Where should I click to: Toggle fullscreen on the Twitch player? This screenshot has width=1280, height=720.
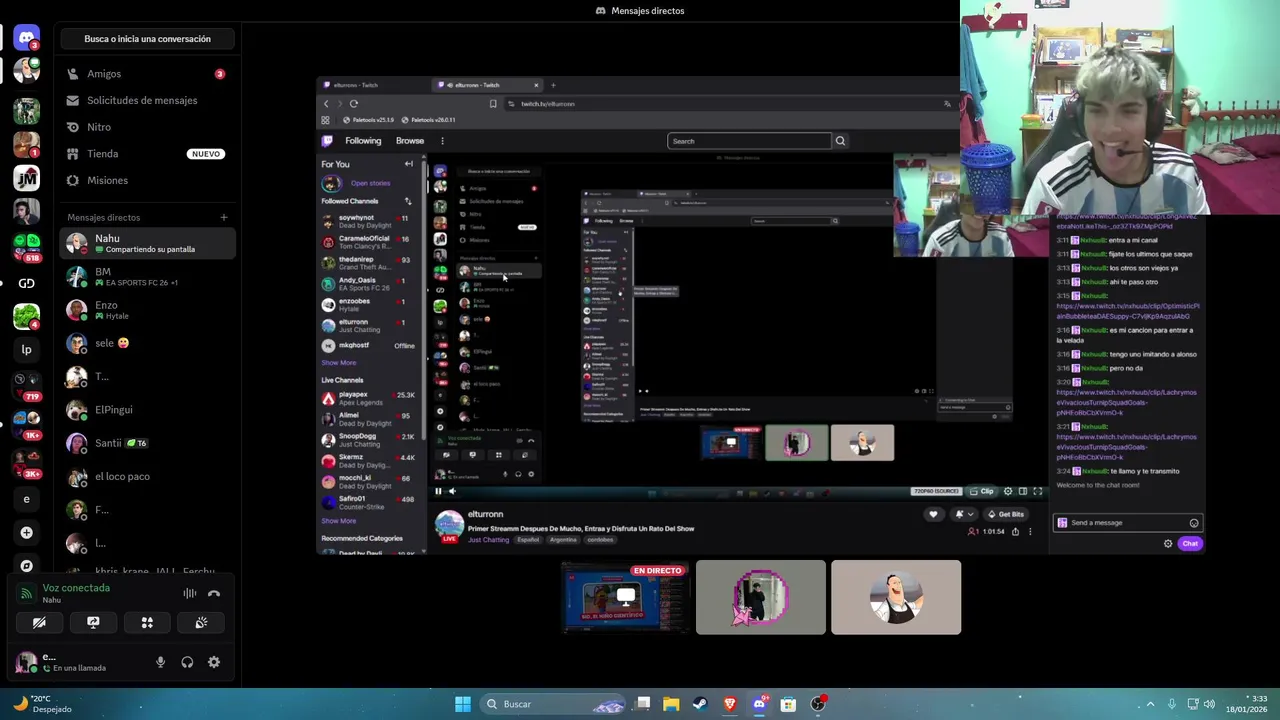coord(1037,491)
